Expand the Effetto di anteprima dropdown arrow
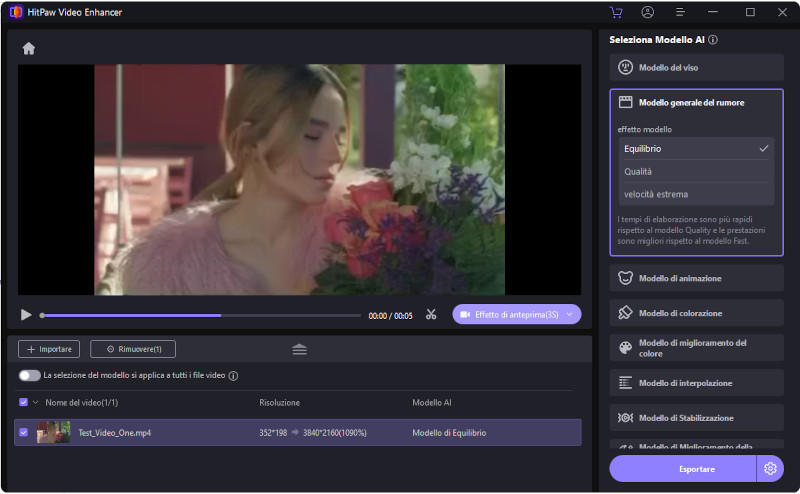The height and width of the screenshot is (494, 800). pos(570,314)
